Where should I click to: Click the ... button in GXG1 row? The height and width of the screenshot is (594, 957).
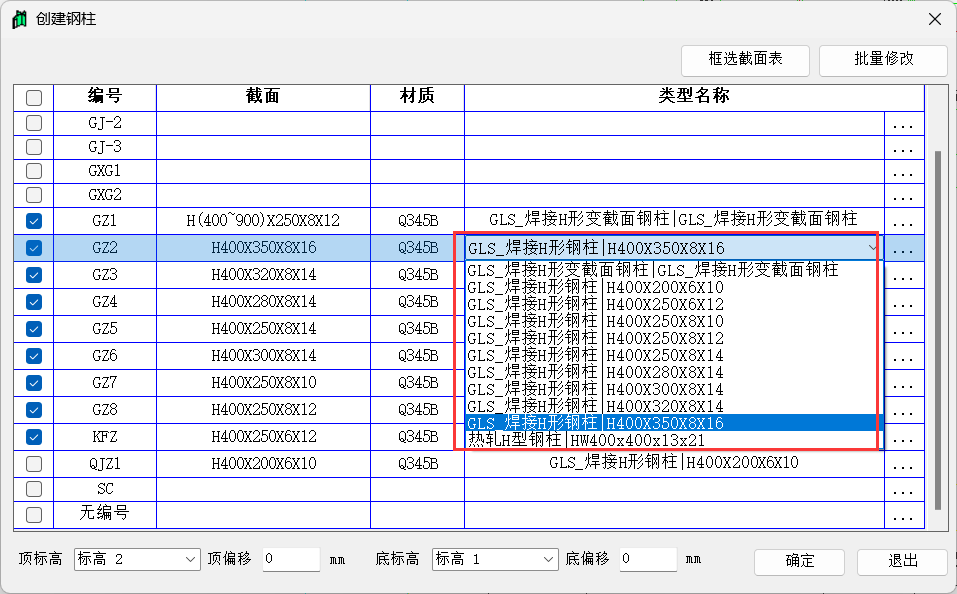(x=903, y=172)
